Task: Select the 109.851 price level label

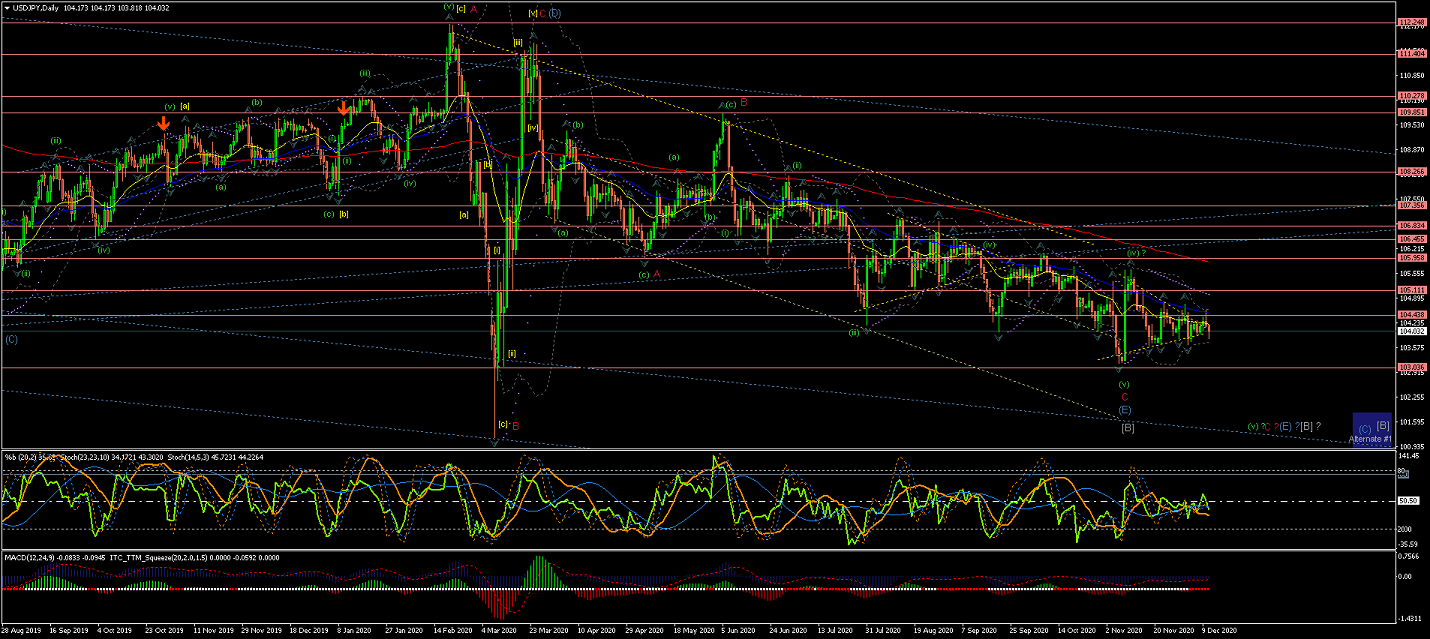Action: 1411,112
